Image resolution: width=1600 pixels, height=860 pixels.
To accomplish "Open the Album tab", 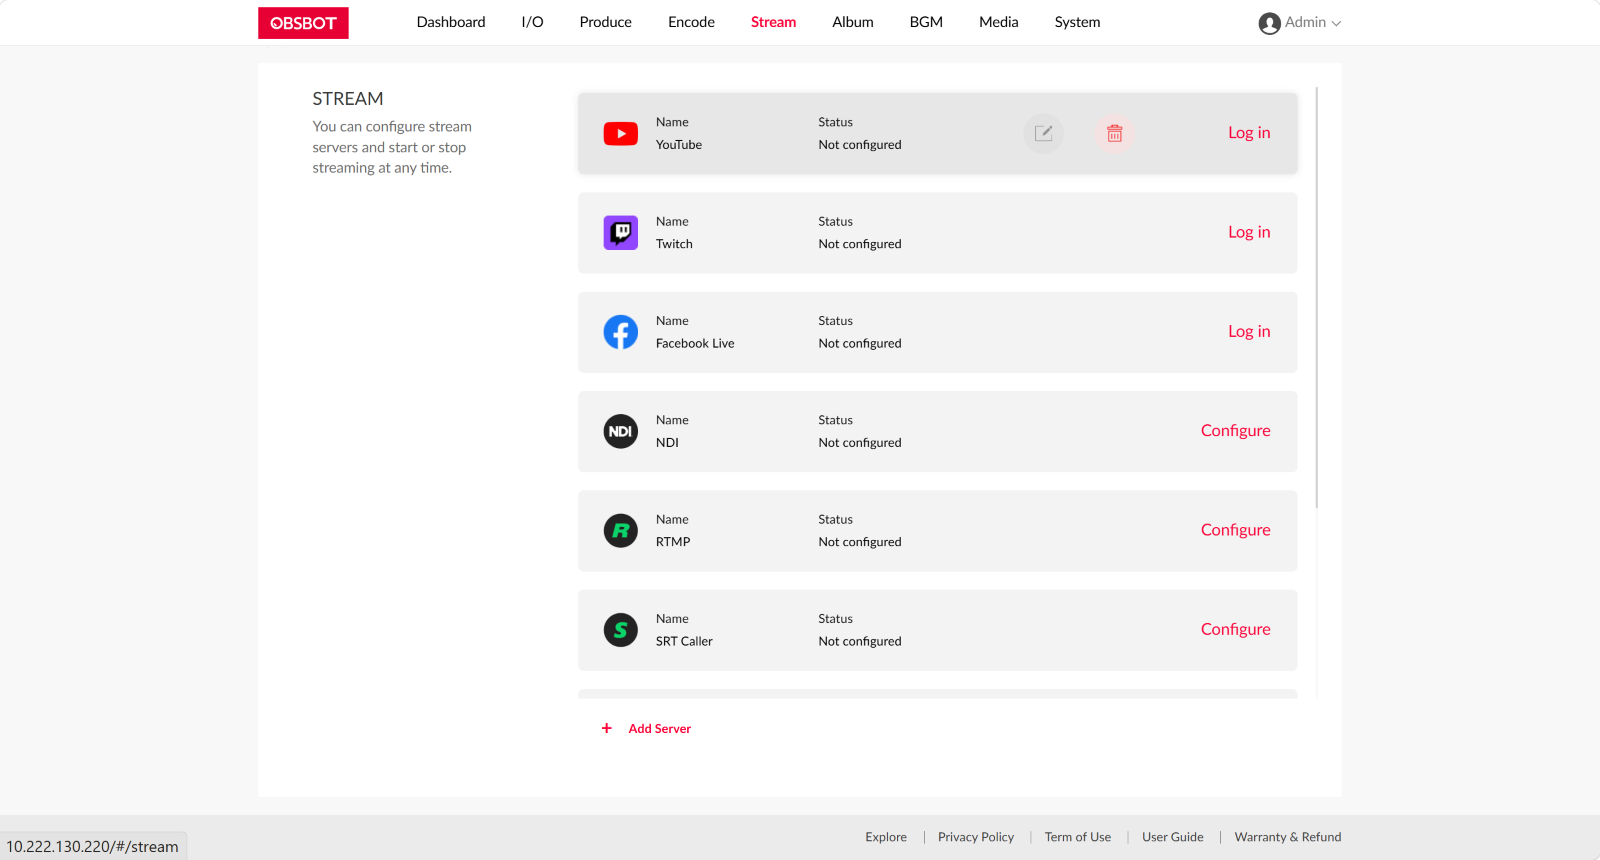I will pos(853,22).
